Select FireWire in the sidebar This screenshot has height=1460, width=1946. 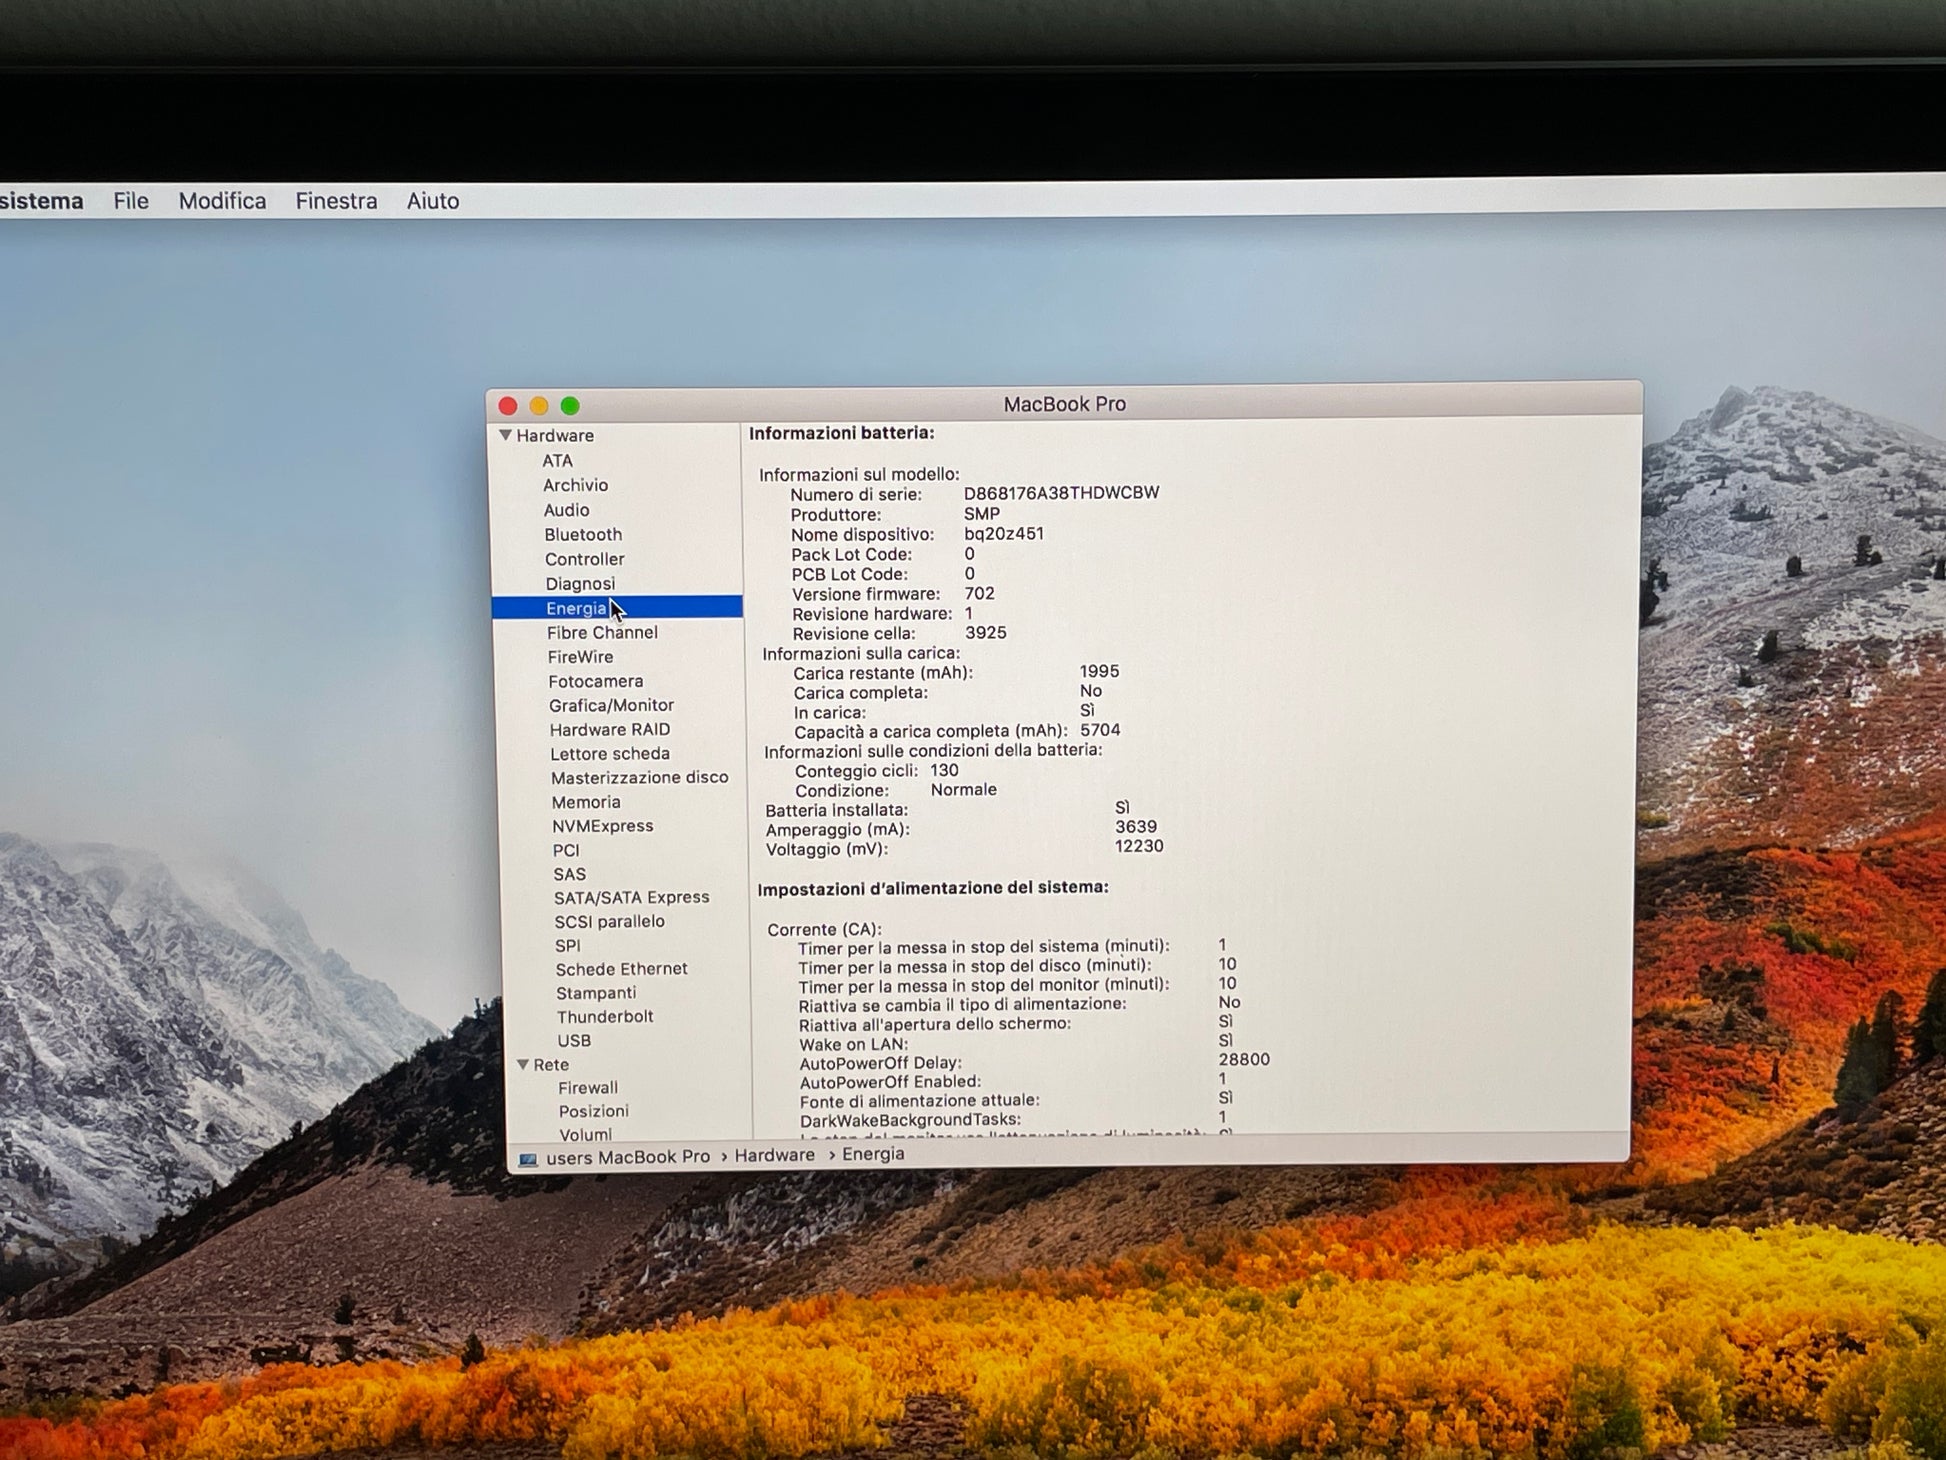[x=580, y=657]
